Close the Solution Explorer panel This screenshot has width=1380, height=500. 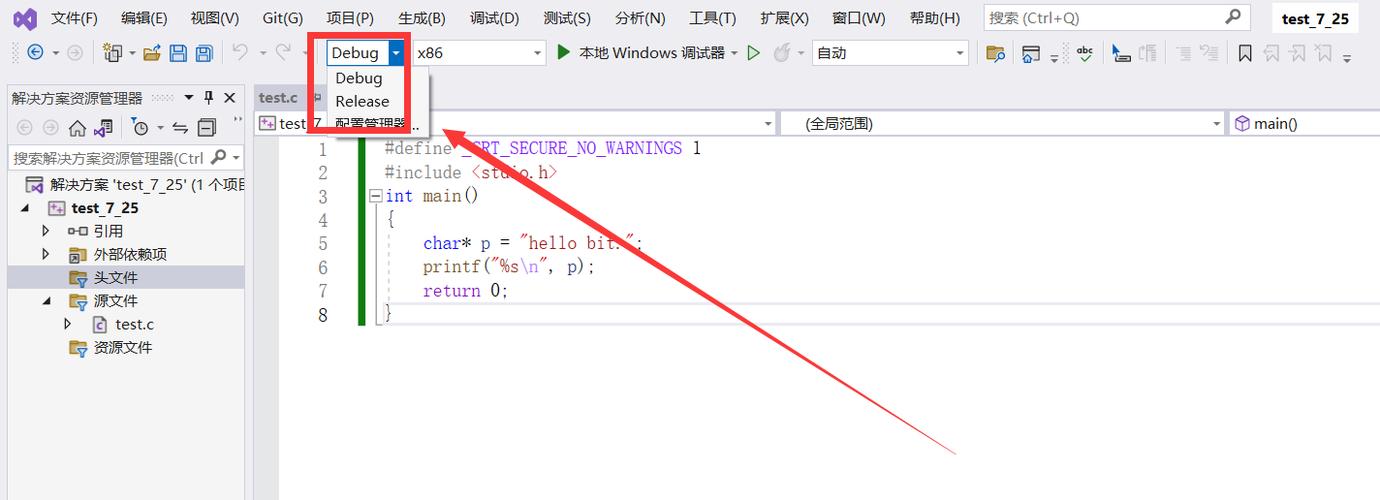coord(230,97)
